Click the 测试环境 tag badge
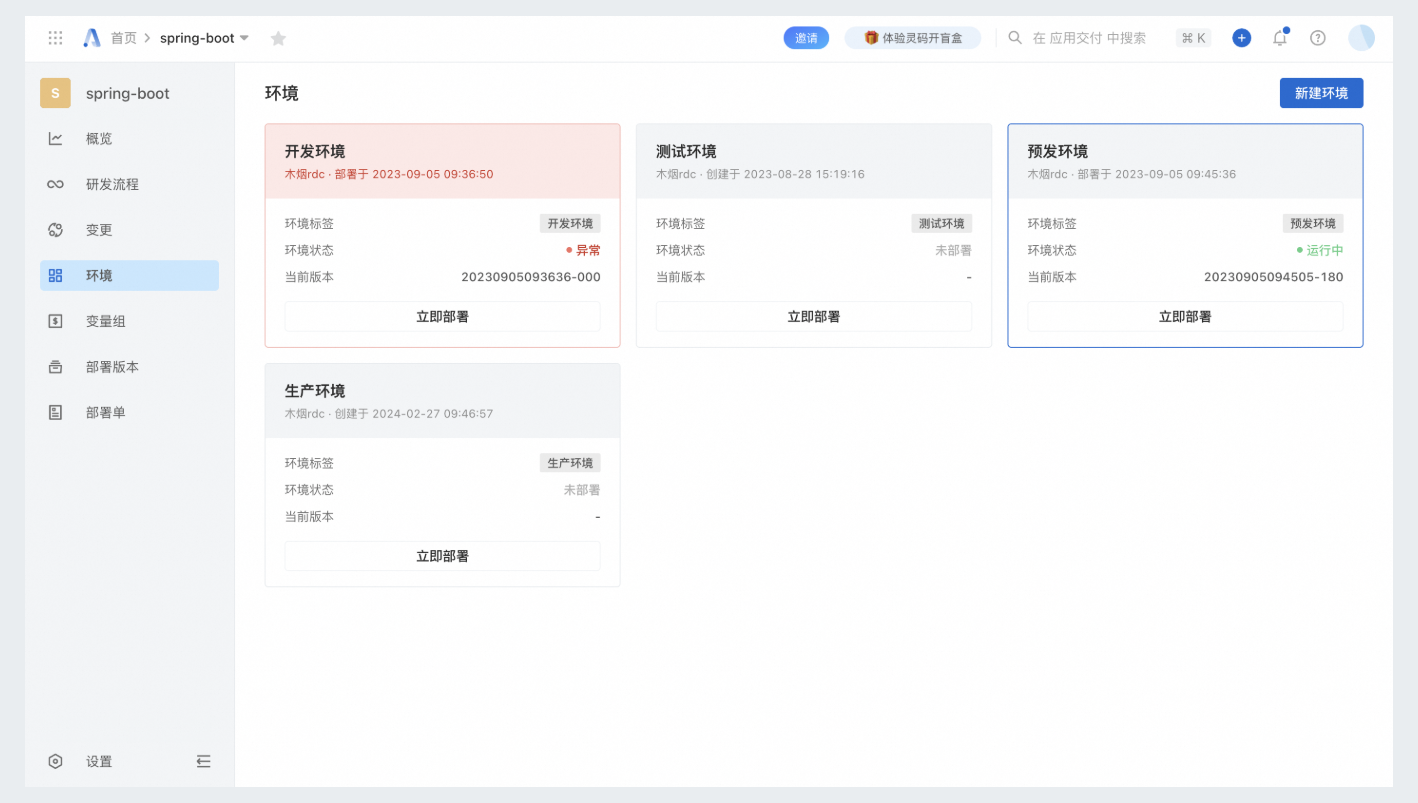 click(x=942, y=224)
